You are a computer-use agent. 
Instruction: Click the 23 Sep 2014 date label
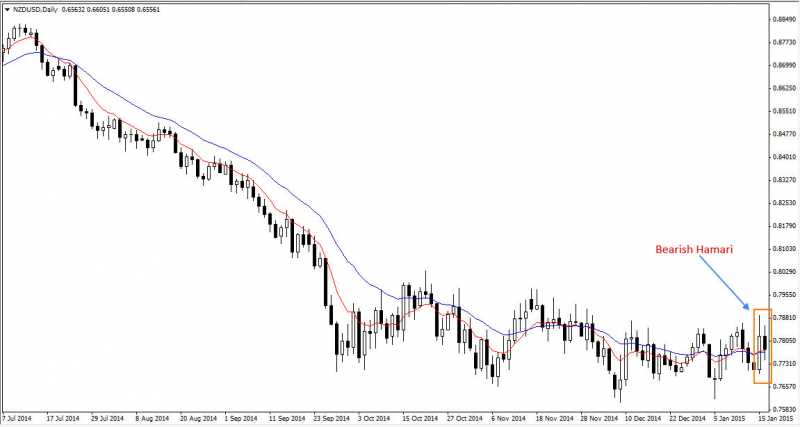(x=329, y=418)
